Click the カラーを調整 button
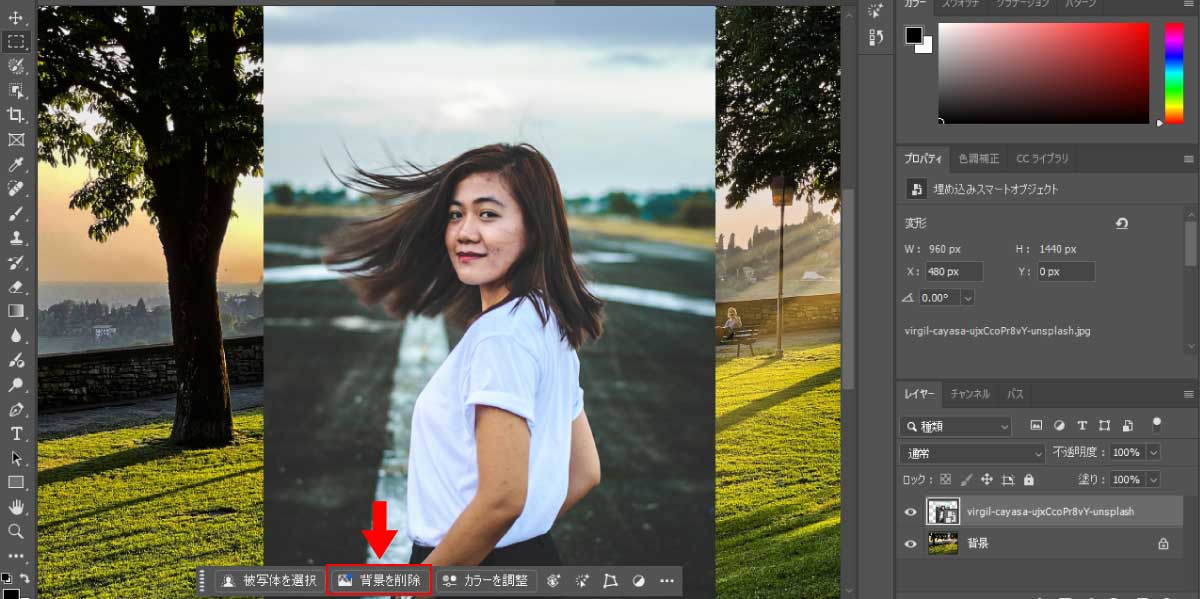The height and width of the screenshot is (599, 1200). click(486, 580)
